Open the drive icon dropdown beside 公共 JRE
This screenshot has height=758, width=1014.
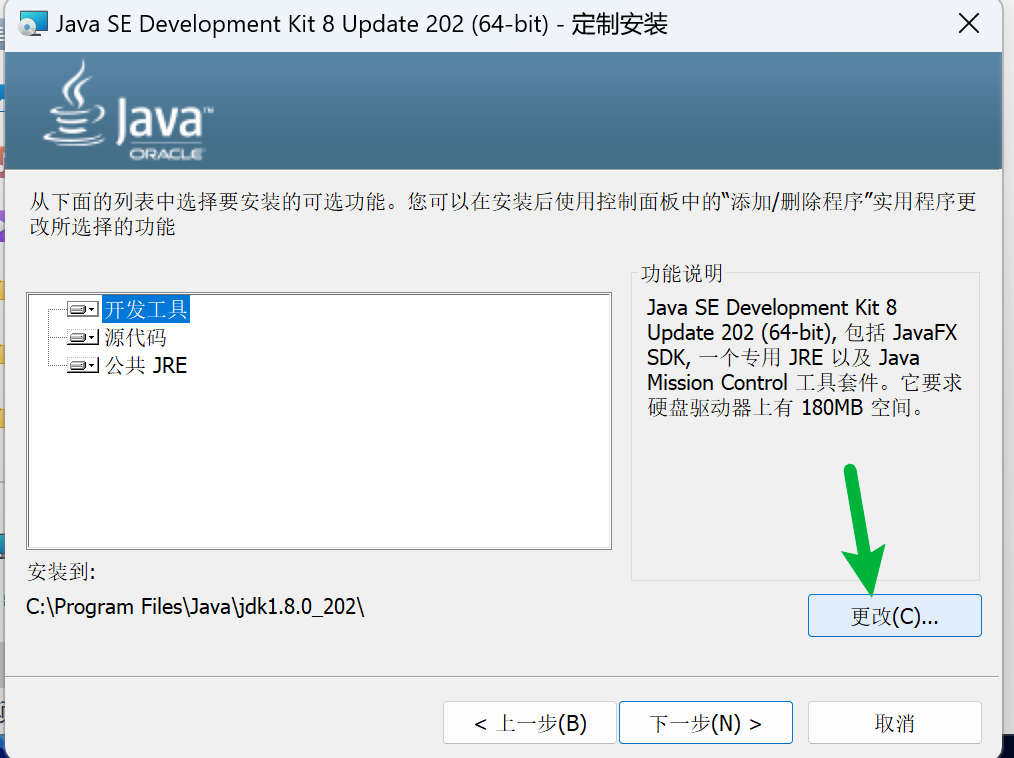(x=82, y=366)
